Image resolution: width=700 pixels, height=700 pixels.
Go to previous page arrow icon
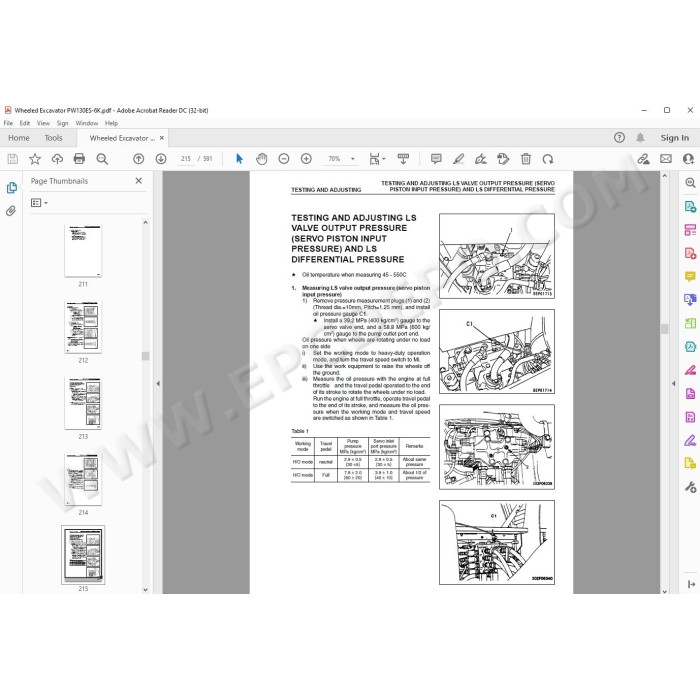138,159
